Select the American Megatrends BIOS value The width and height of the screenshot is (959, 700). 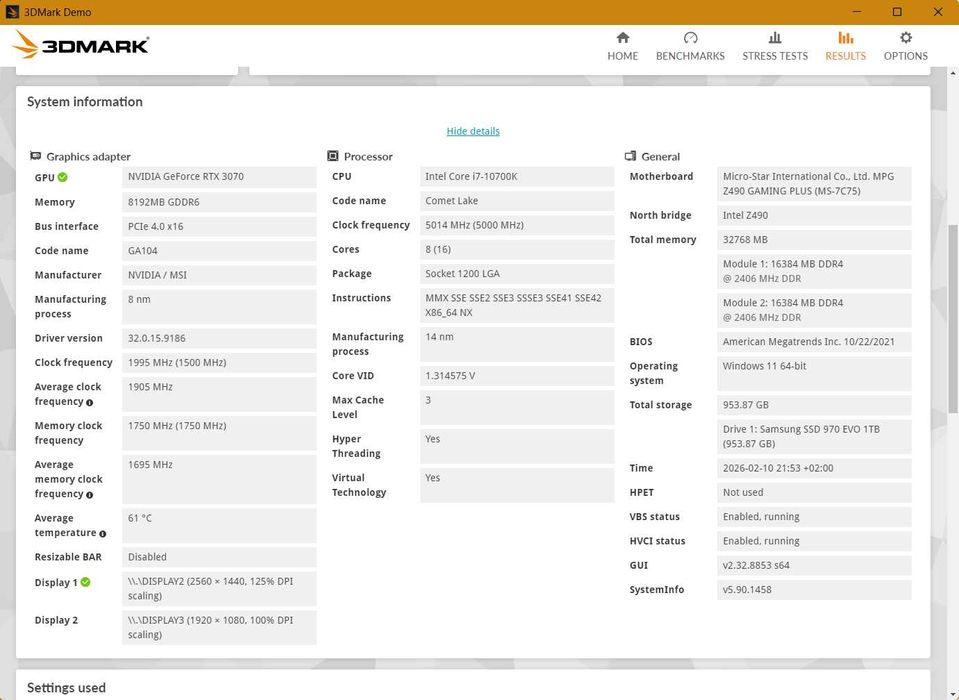[814, 342]
